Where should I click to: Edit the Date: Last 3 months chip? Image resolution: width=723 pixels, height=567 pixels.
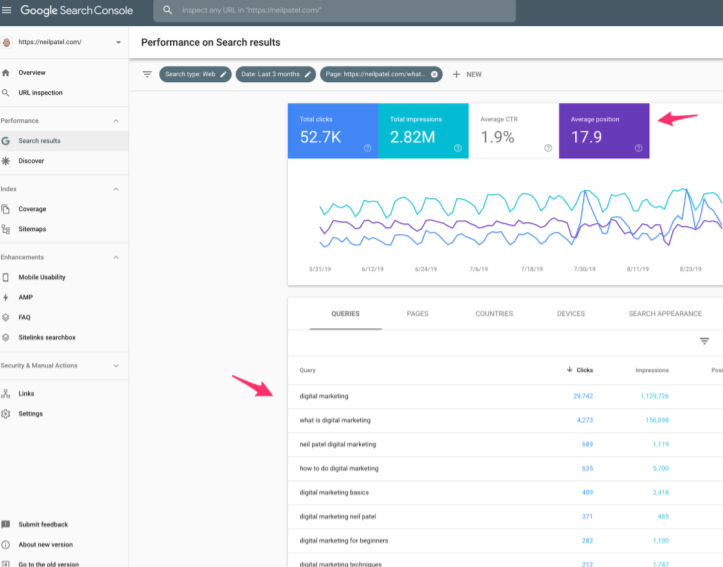click(x=275, y=74)
